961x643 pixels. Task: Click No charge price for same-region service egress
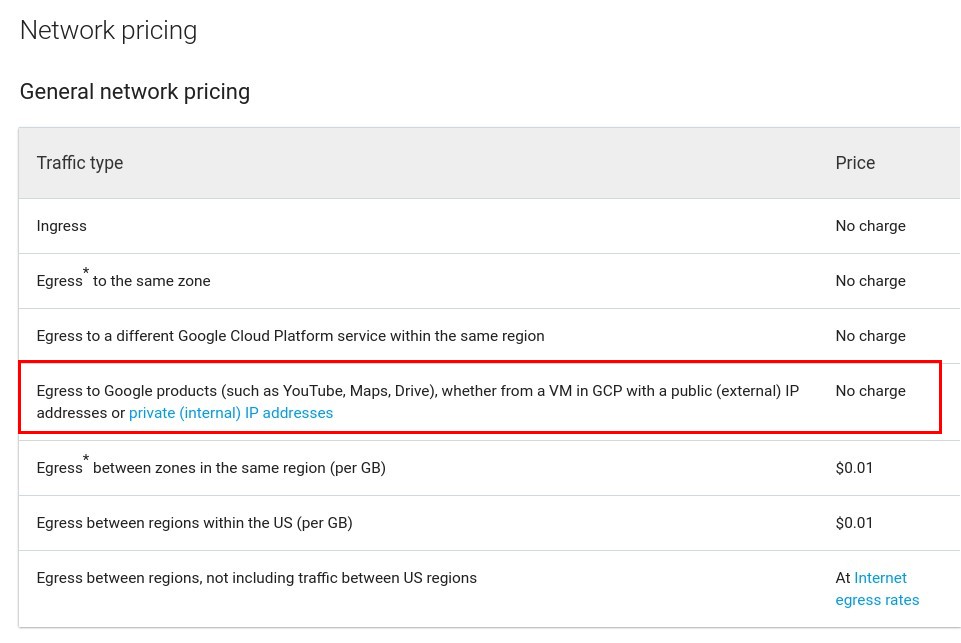[870, 336]
